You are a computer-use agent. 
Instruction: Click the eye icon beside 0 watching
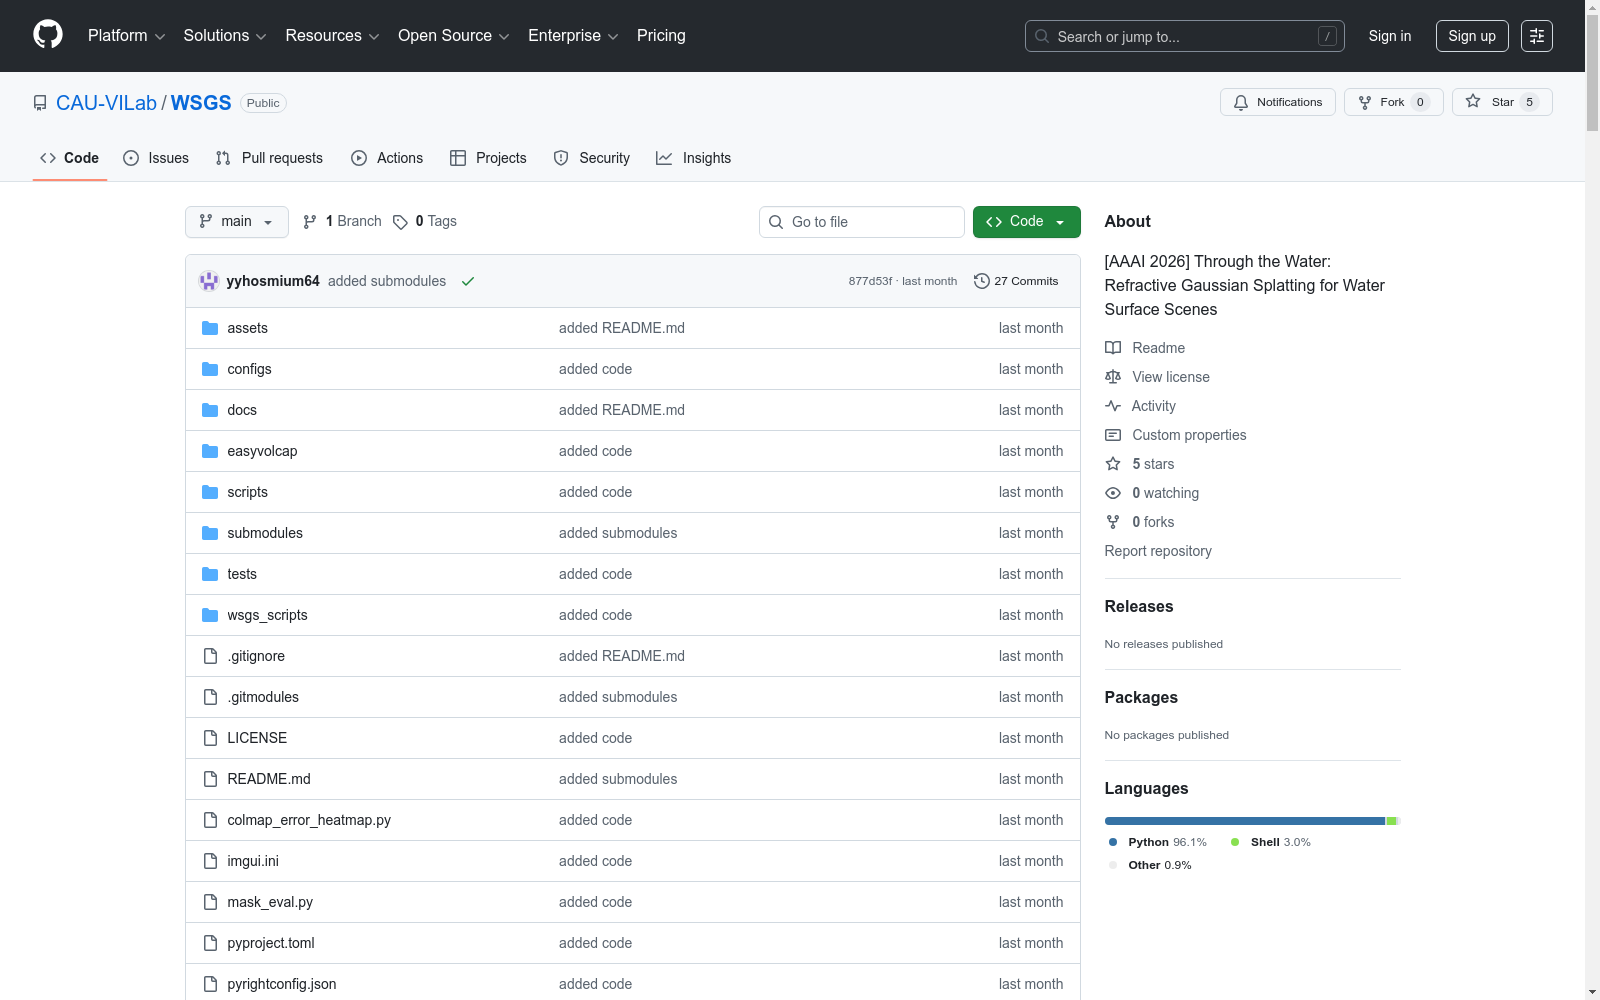click(x=1113, y=493)
